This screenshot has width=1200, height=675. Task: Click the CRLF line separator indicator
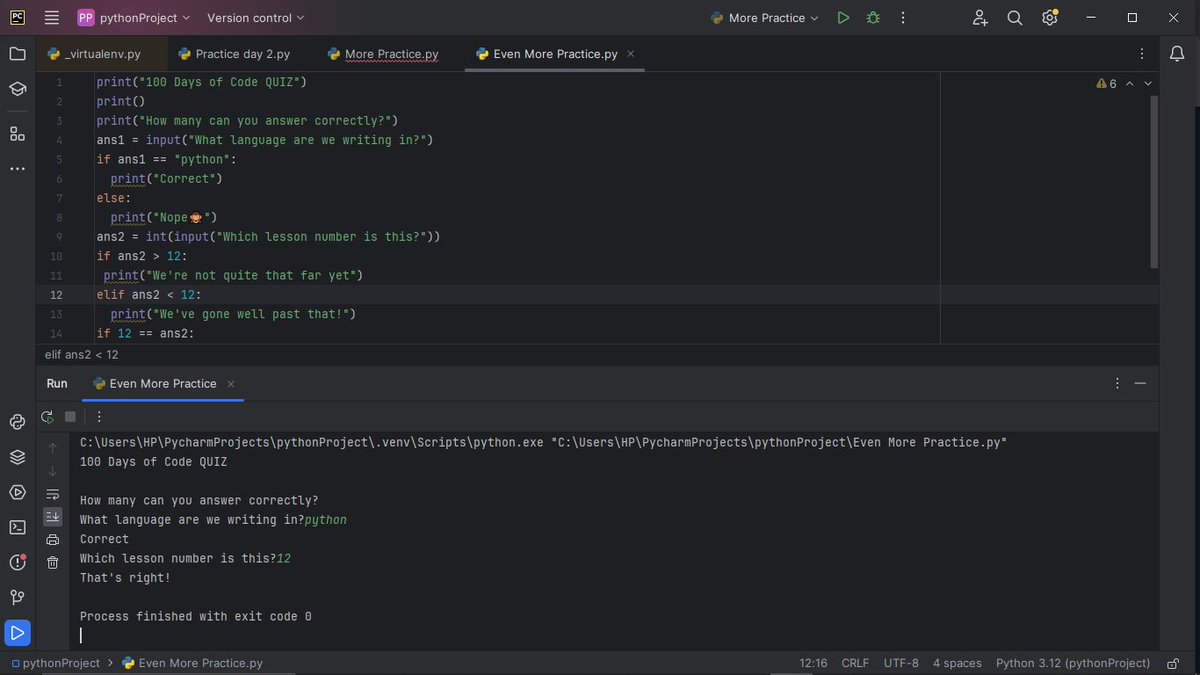pos(855,663)
